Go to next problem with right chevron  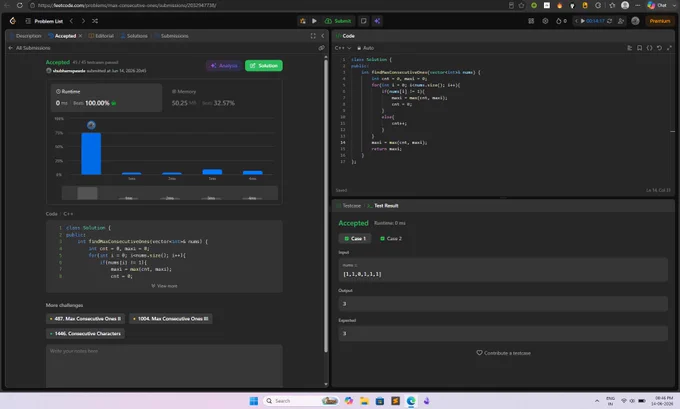coord(83,21)
